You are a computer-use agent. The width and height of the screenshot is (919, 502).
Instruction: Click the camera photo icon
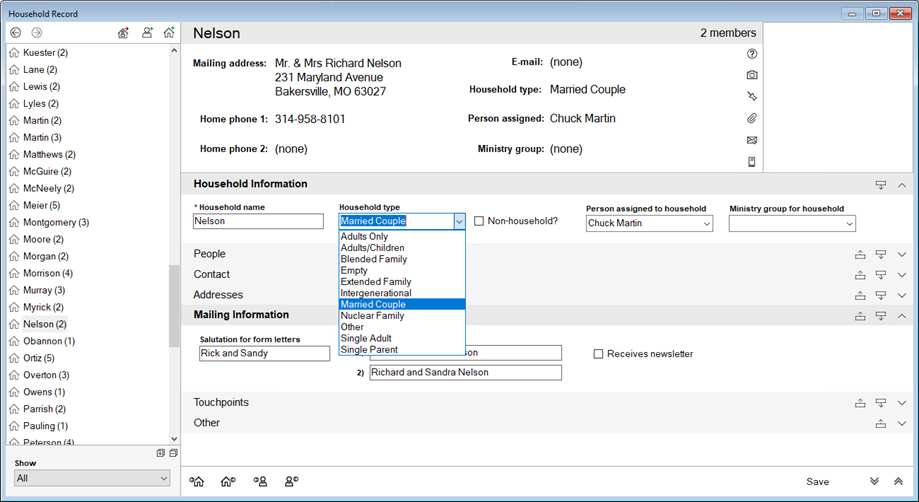[x=752, y=75]
